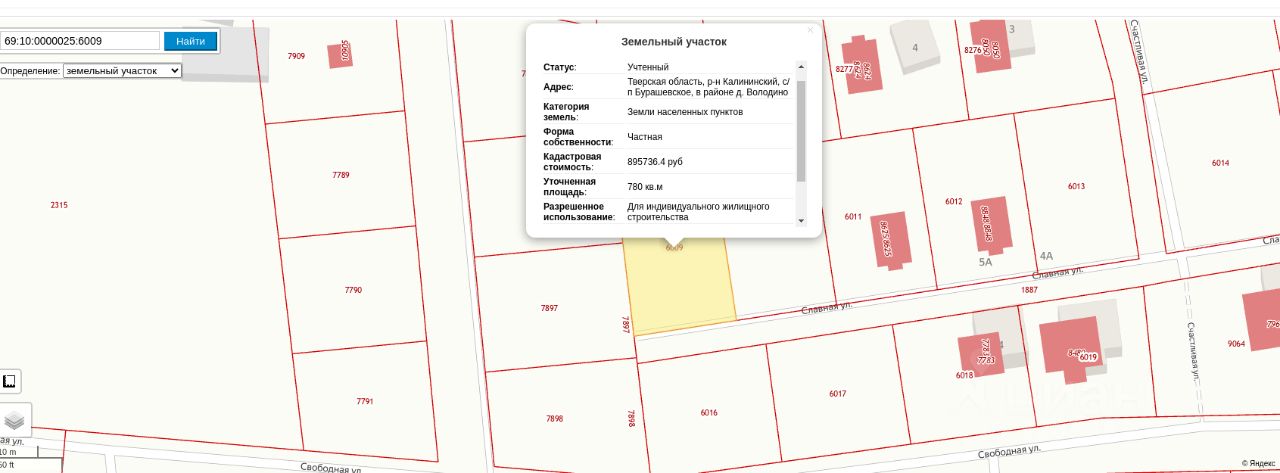Click the red building on parcel 6011
1280x473 pixels.
click(890, 240)
